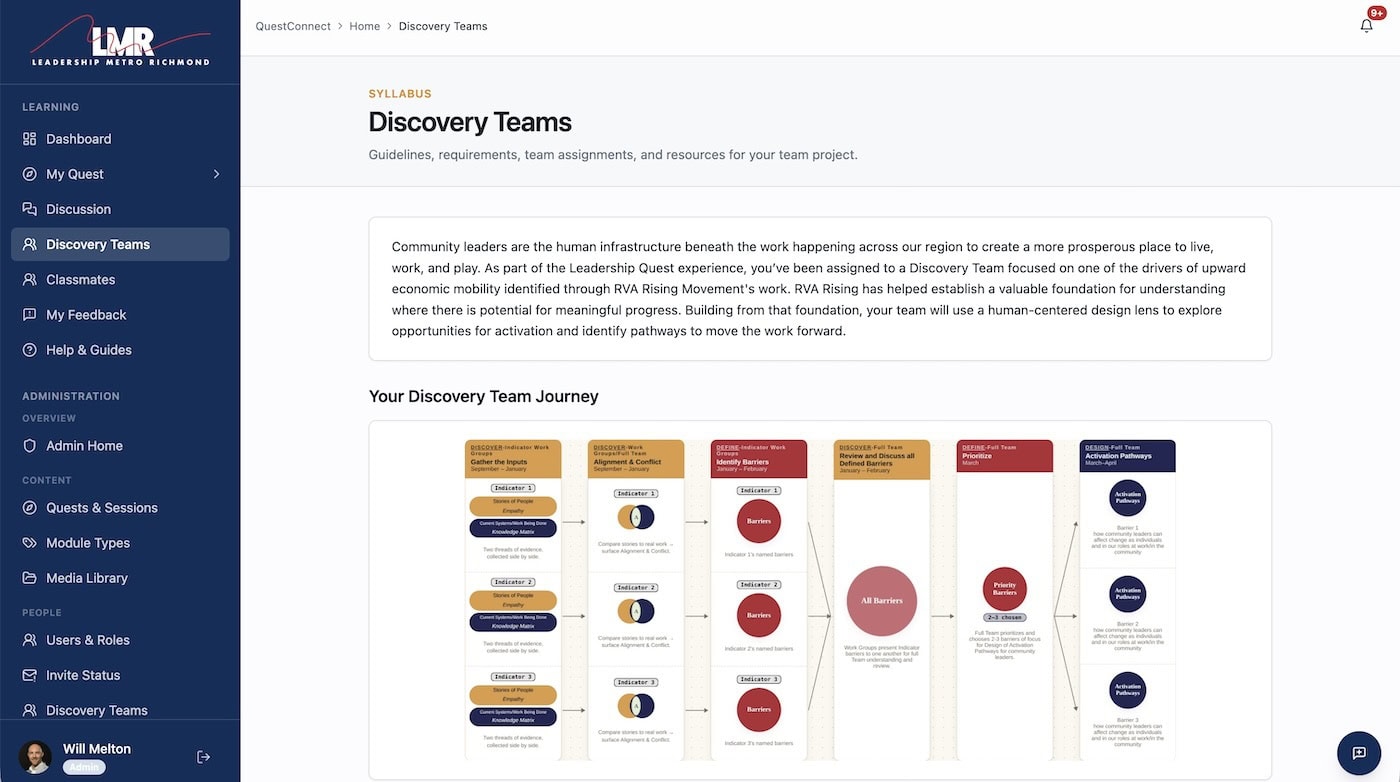
Task: Click the Invite Status label
Action: (x=83, y=675)
